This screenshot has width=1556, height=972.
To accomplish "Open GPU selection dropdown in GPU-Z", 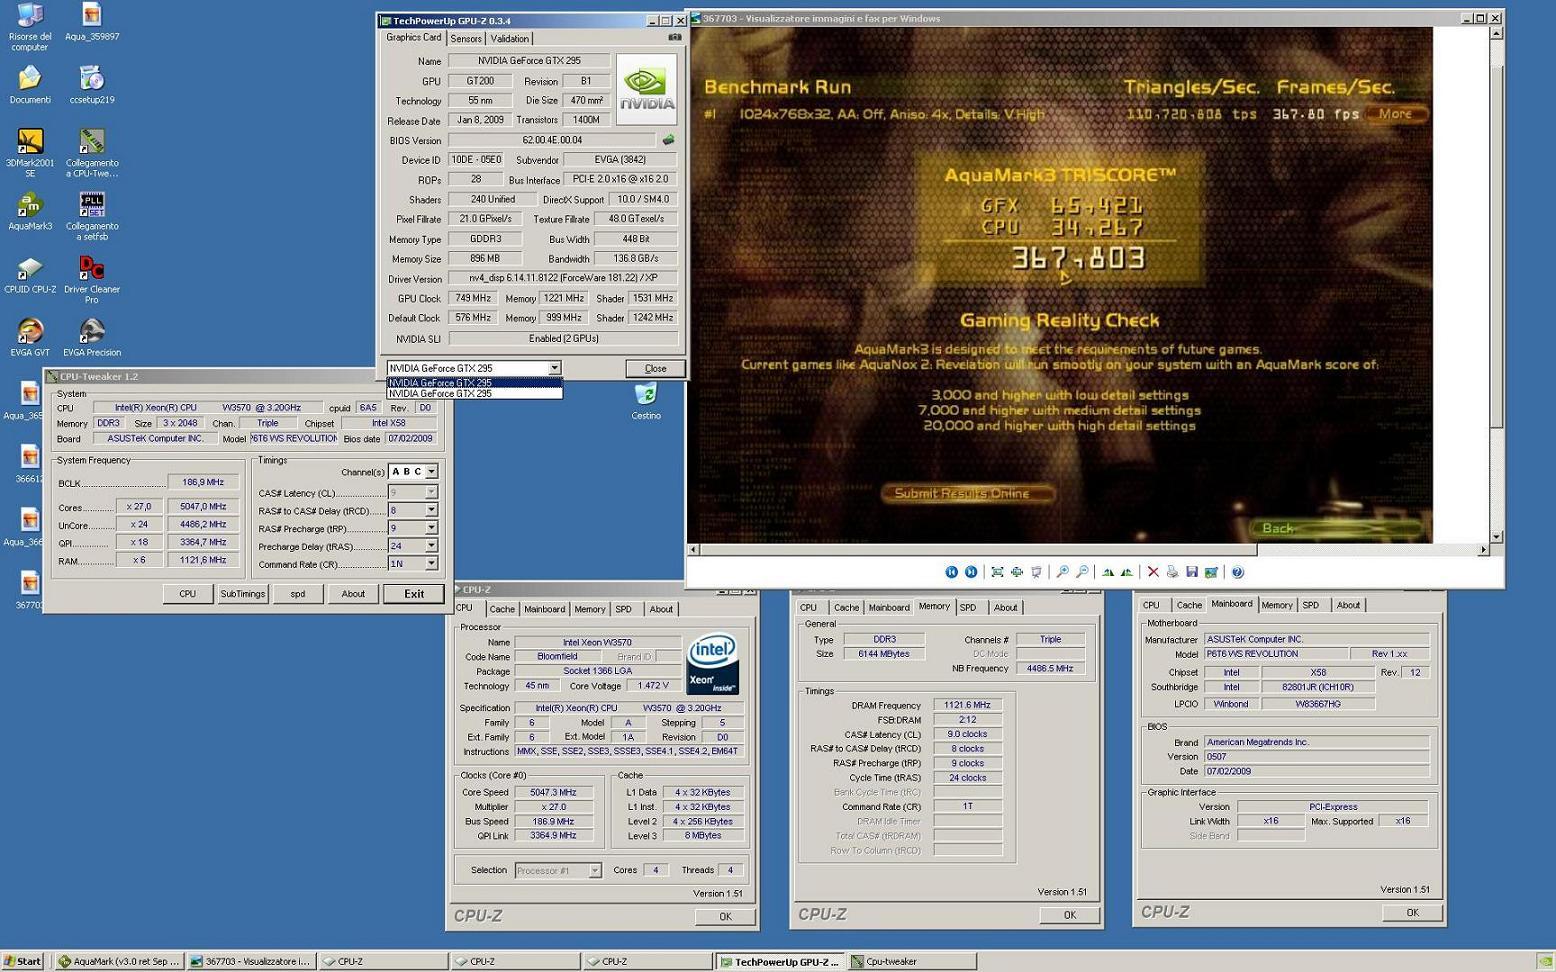I will tap(554, 368).
